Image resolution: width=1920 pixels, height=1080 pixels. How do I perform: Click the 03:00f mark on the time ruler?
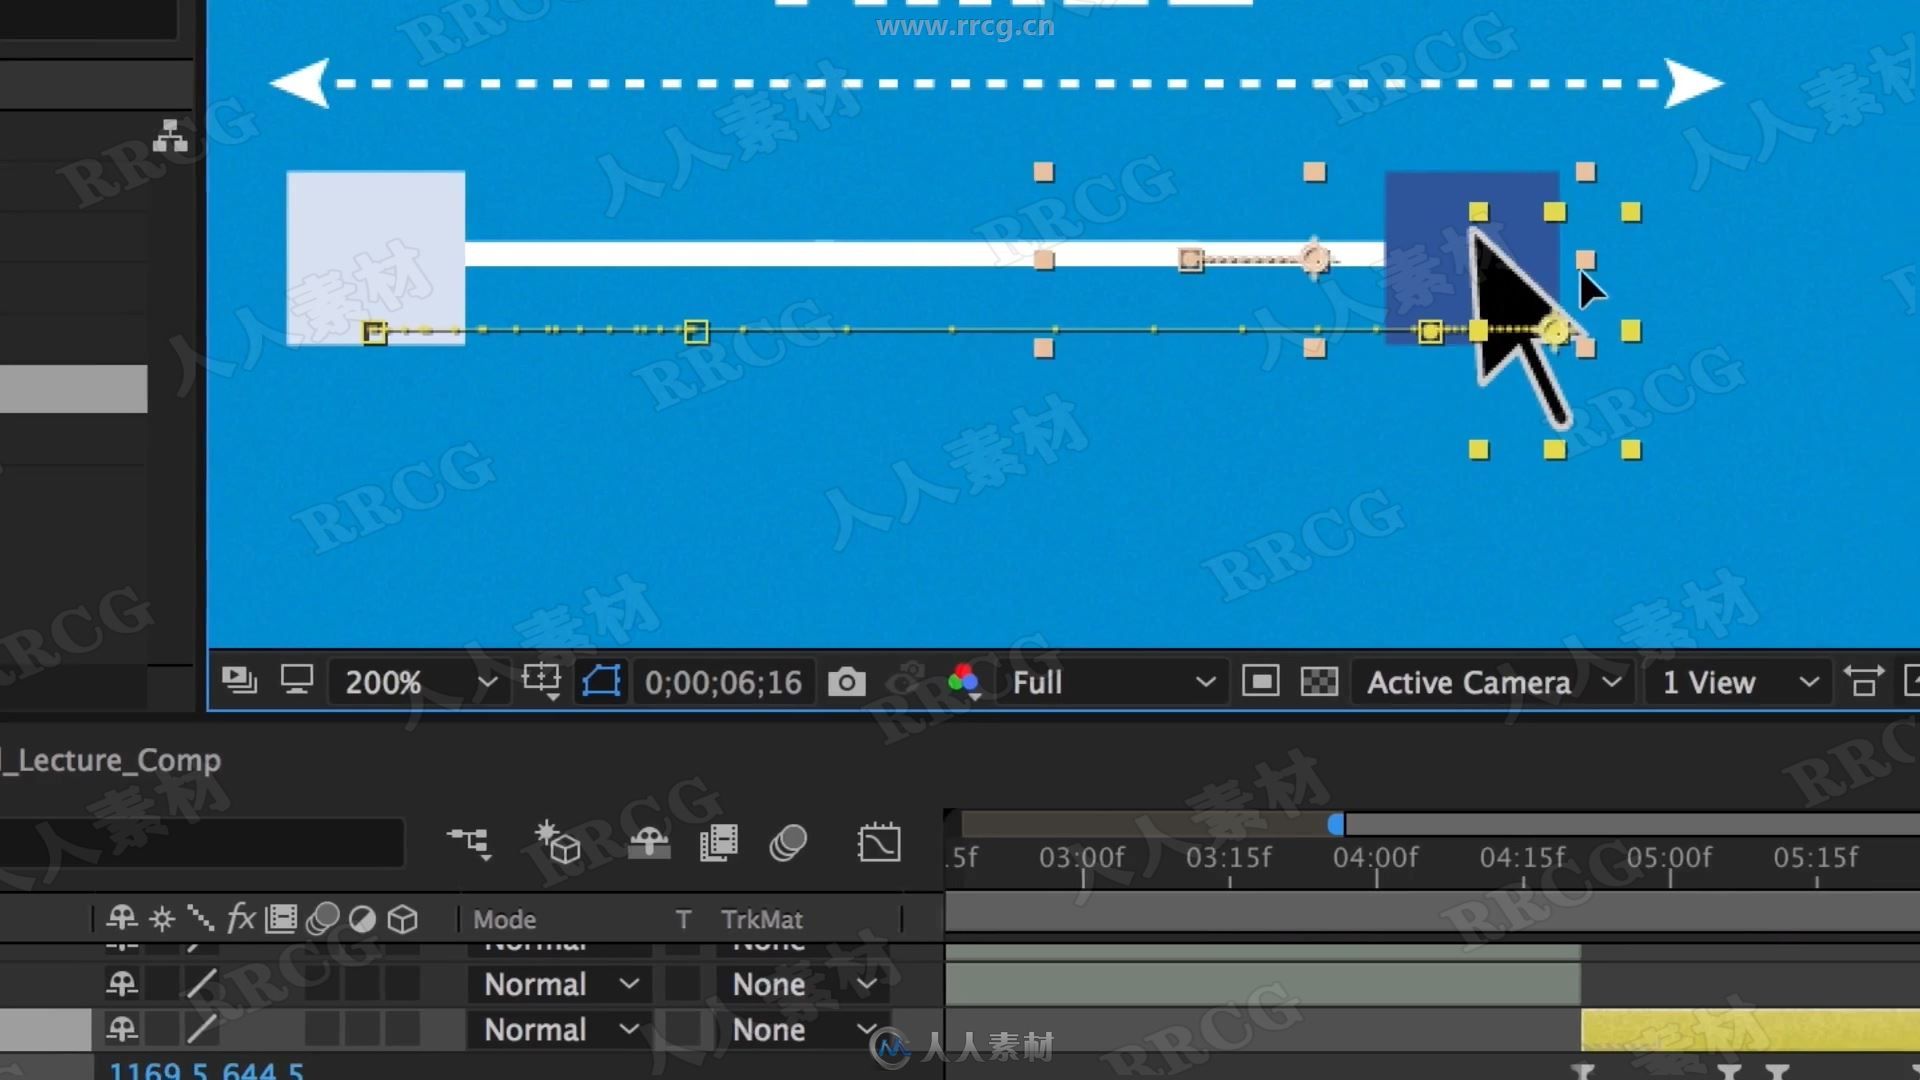point(1082,858)
